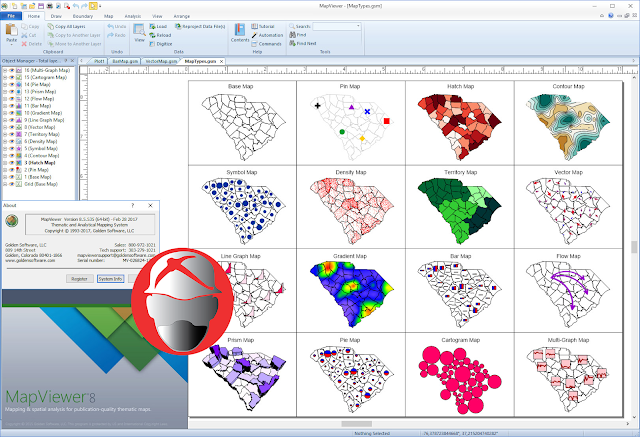640x437 pixels.
Task: Click the Commands help icon
Action: [x=254, y=44]
